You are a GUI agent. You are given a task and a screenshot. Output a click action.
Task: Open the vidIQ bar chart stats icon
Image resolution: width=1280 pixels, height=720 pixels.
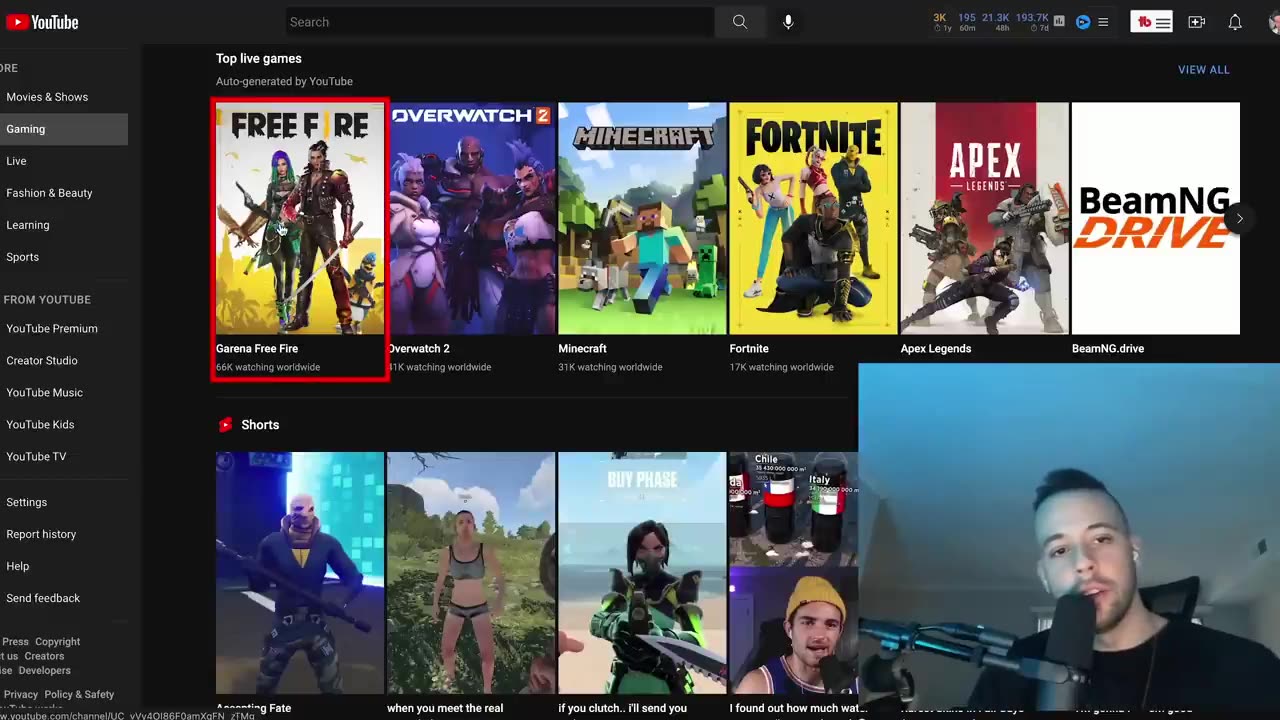point(1059,21)
